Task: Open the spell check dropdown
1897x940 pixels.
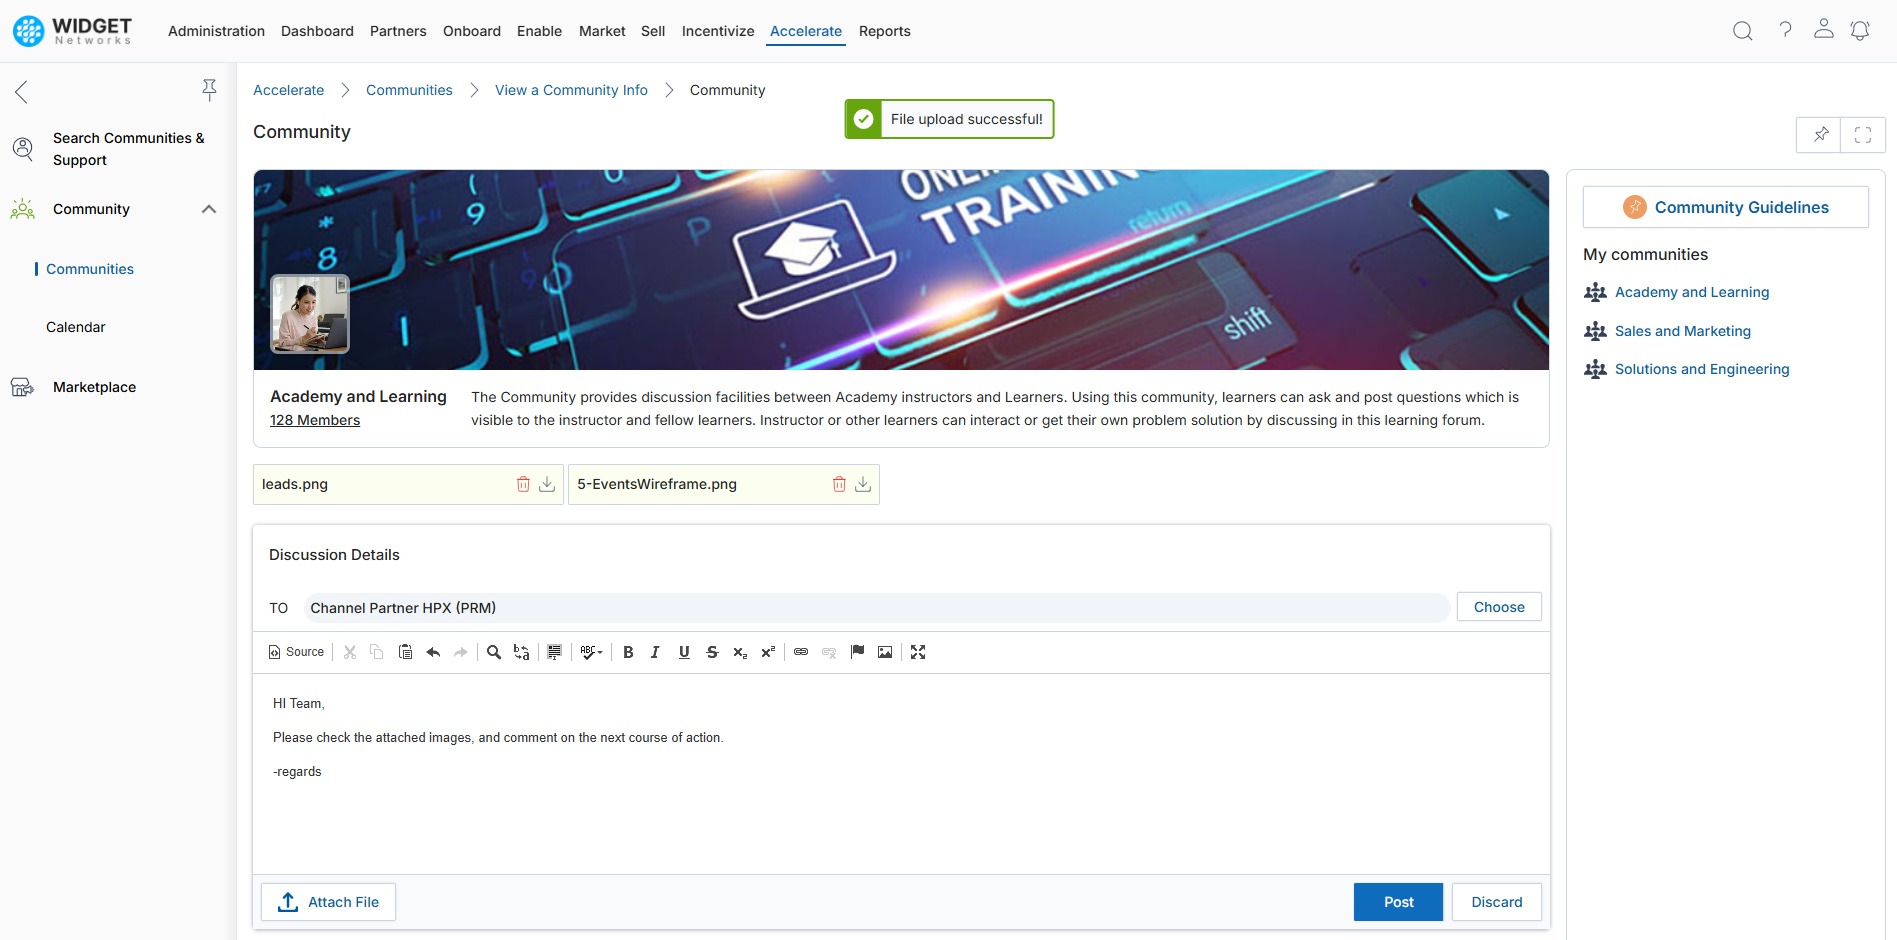Action: click(591, 652)
